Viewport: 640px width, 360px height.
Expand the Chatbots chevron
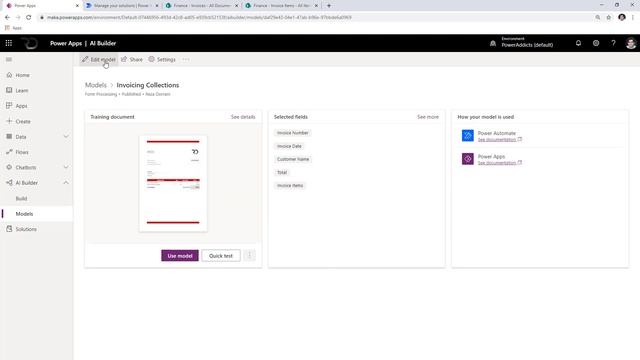pos(66,167)
